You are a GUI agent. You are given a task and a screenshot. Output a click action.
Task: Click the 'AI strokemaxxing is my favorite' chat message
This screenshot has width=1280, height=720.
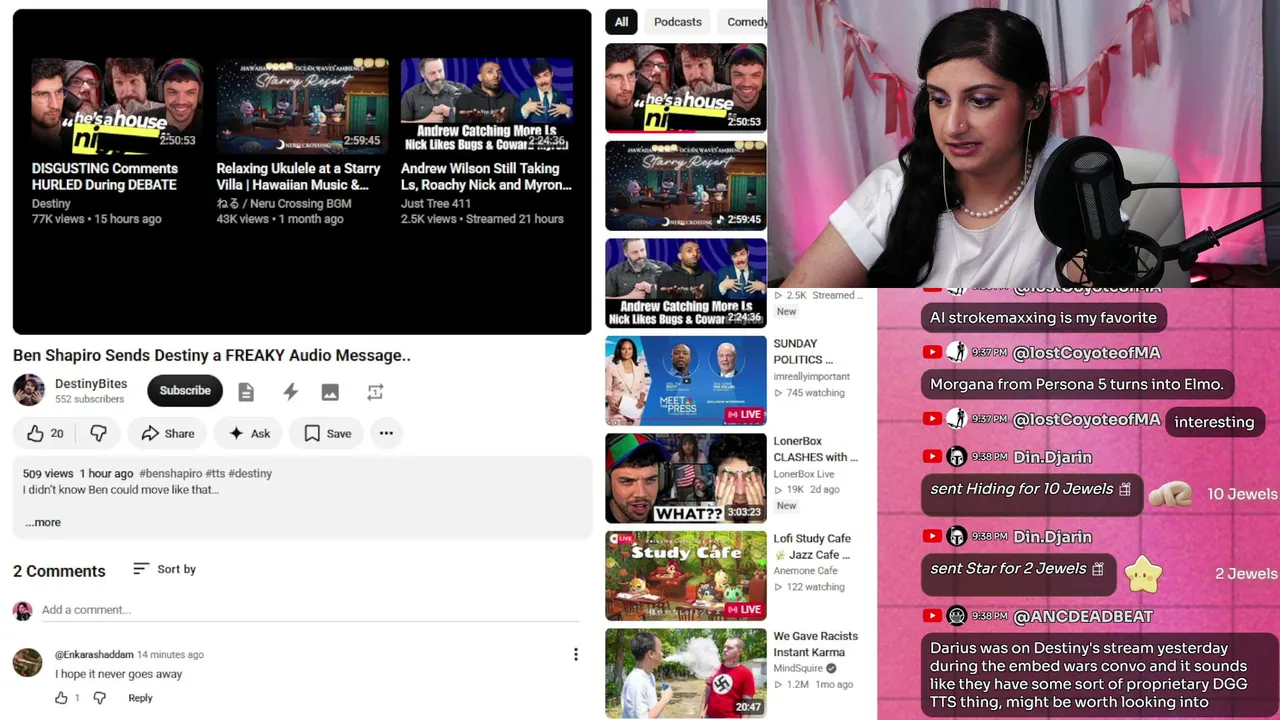coord(1043,318)
